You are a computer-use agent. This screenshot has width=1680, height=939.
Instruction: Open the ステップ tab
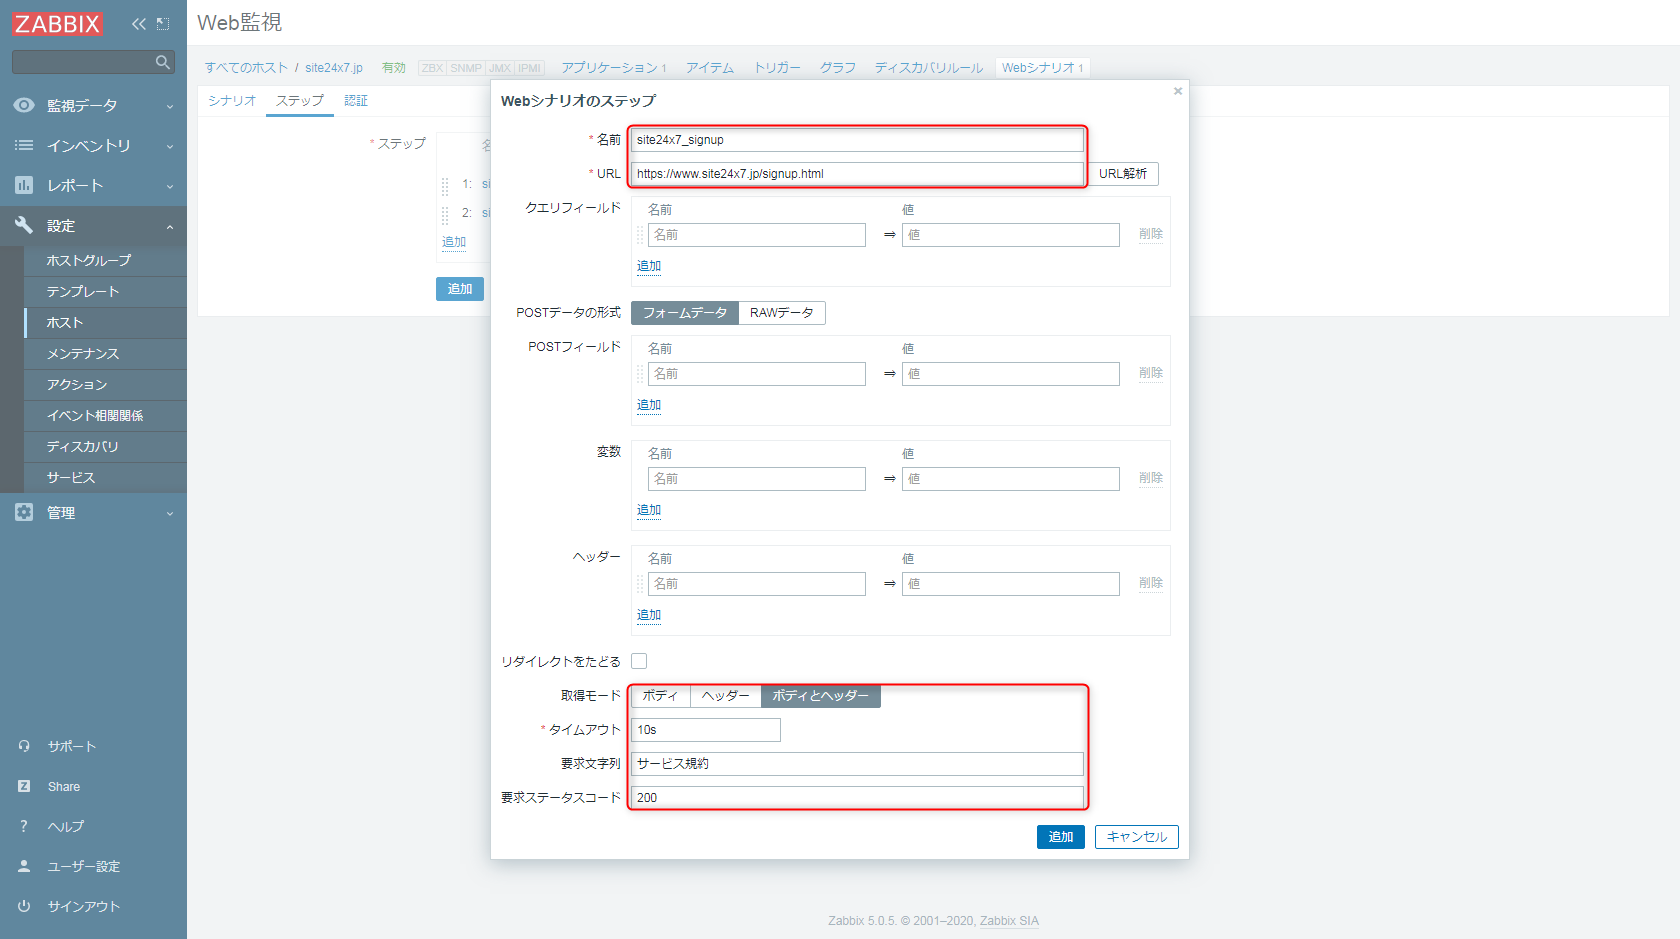coord(300,101)
